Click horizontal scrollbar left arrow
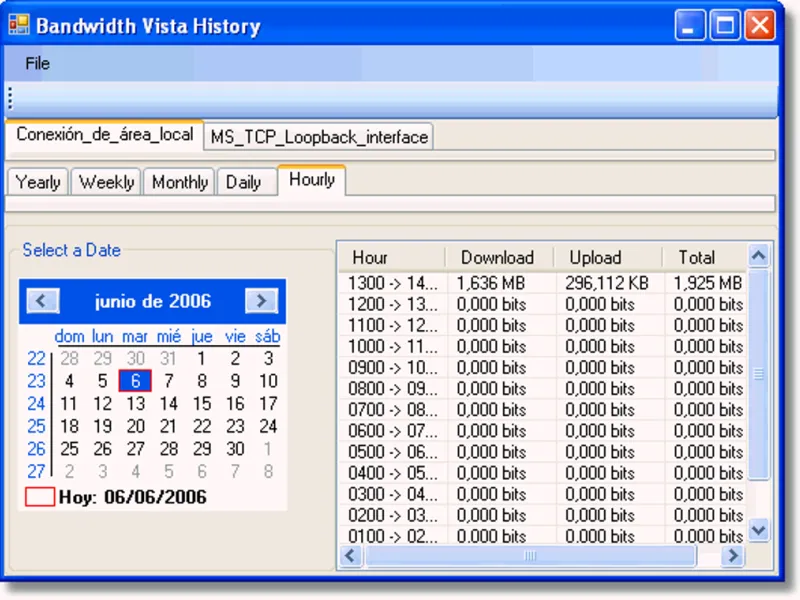The width and height of the screenshot is (800, 600). pos(351,556)
